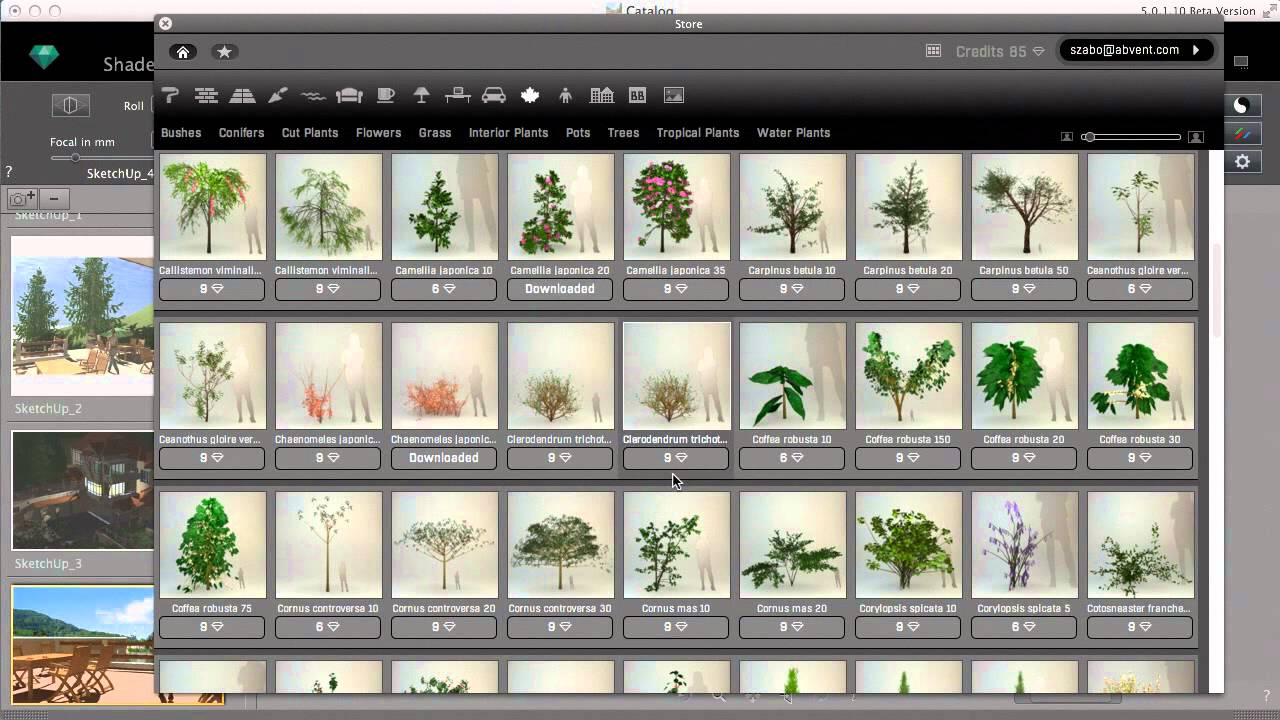Buy Cornus controversa 10 for 6 credits
1280x720 pixels.
click(x=328, y=627)
